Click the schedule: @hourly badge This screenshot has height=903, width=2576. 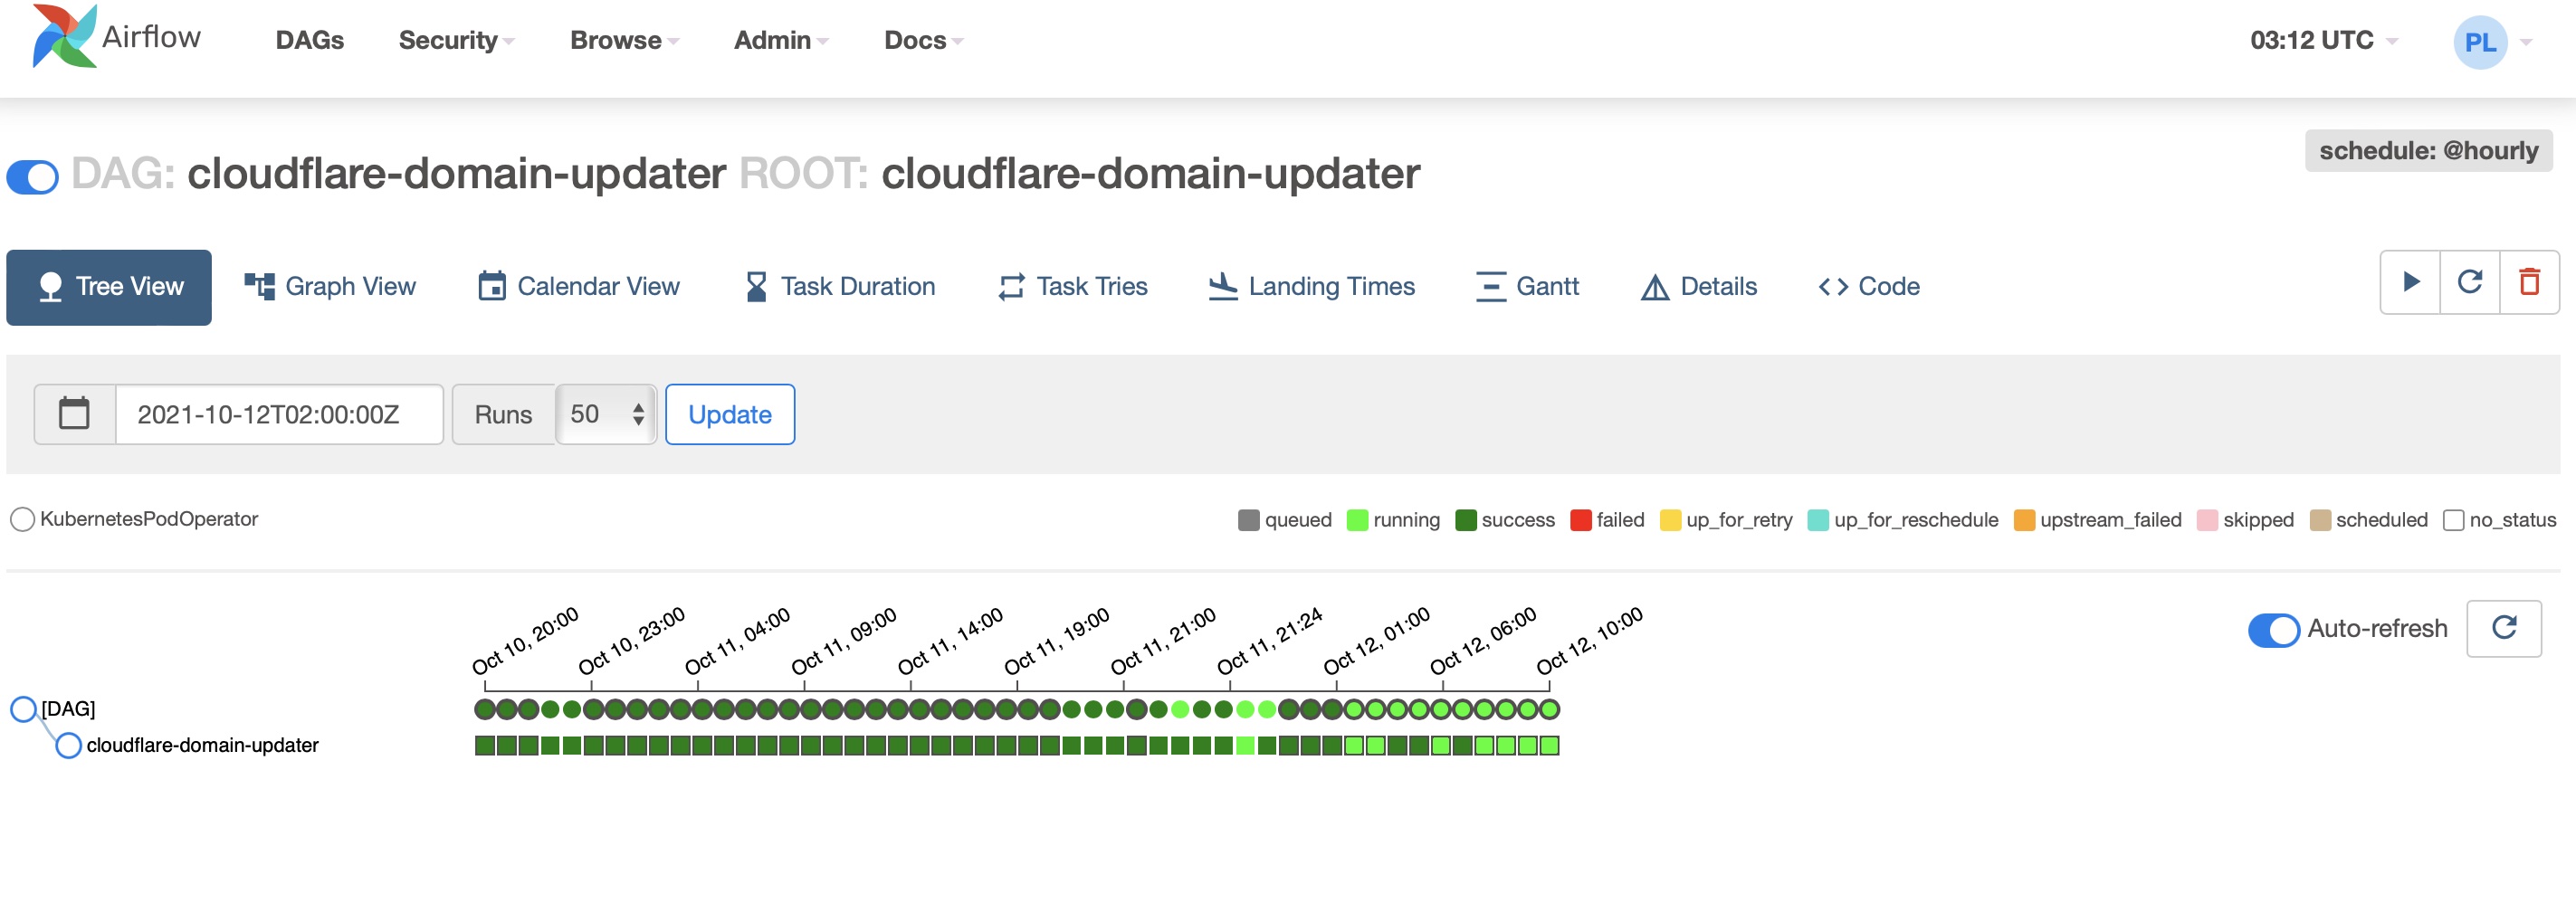click(2428, 151)
